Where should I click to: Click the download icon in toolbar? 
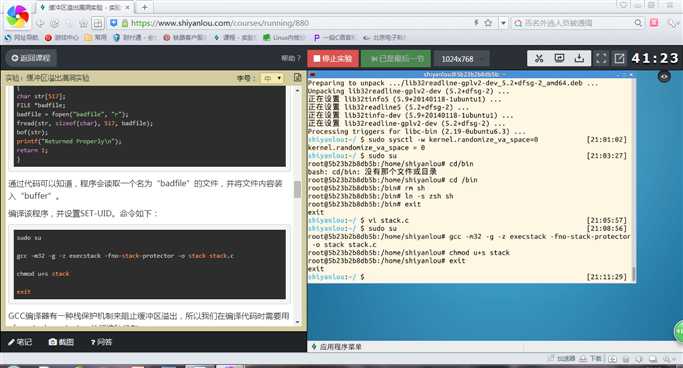tap(579, 58)
